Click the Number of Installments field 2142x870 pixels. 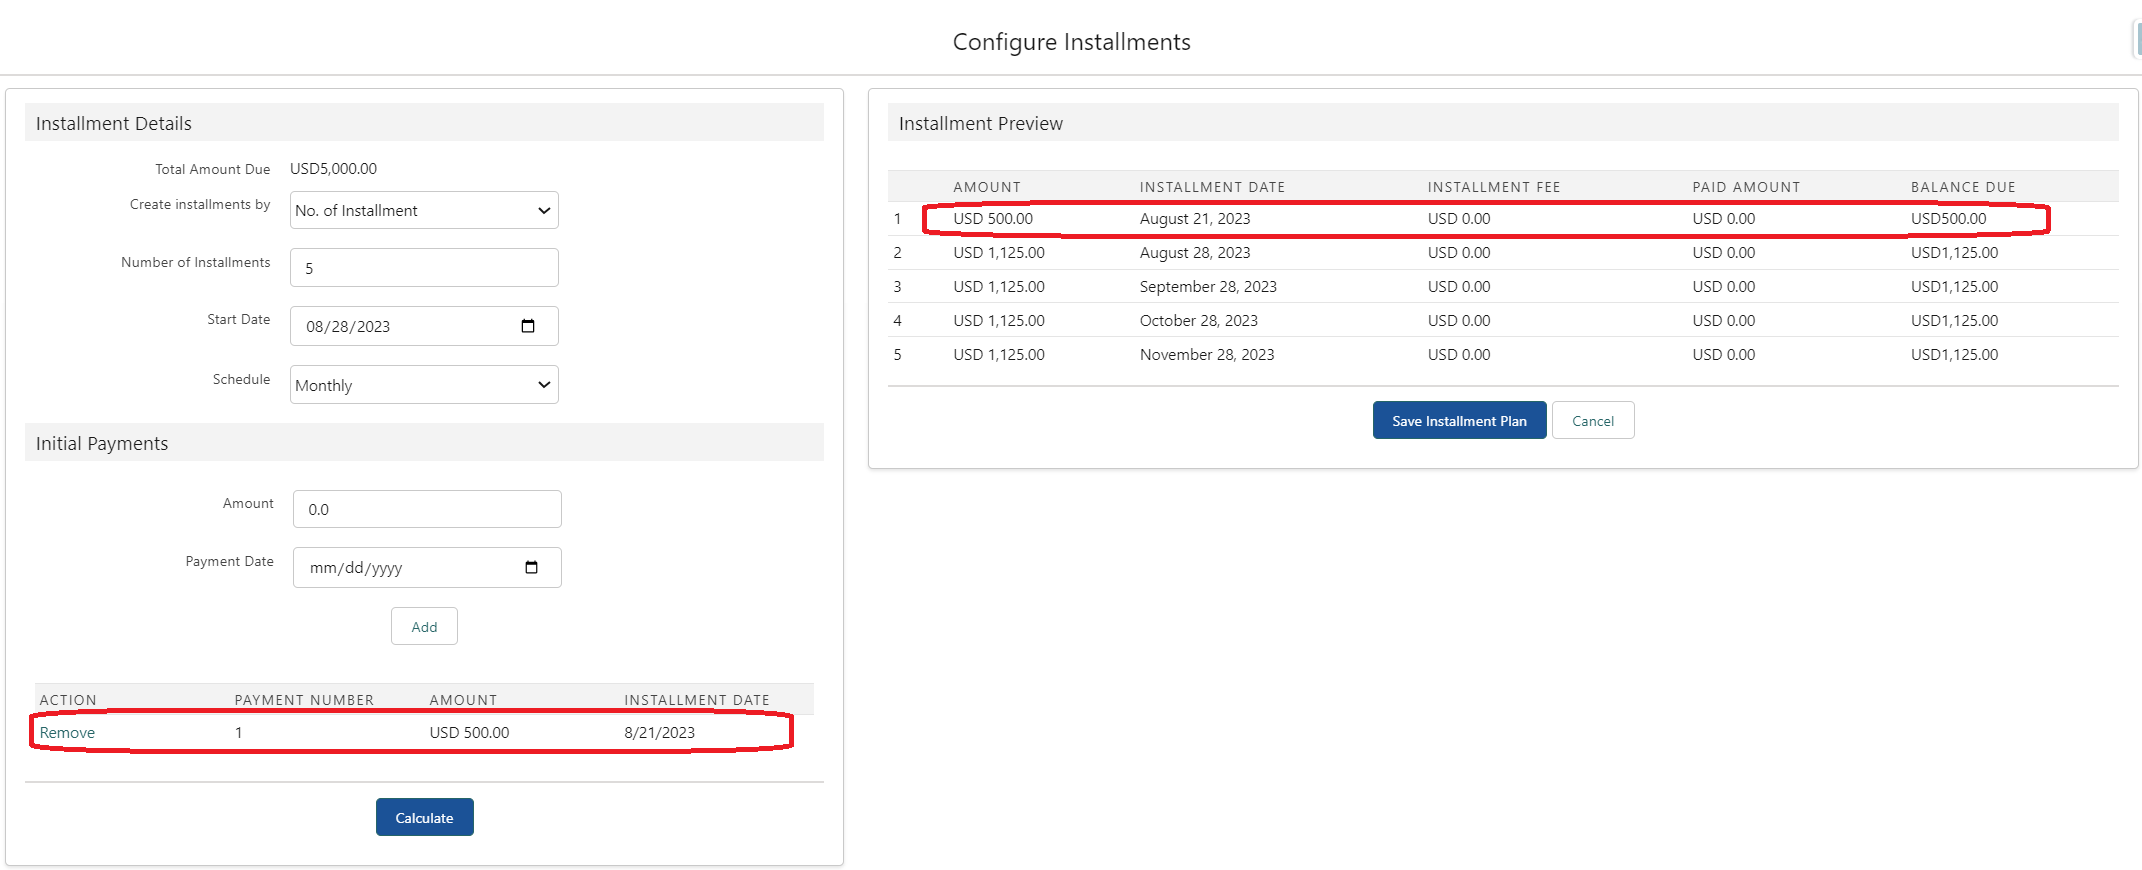[x=424, y=268]
